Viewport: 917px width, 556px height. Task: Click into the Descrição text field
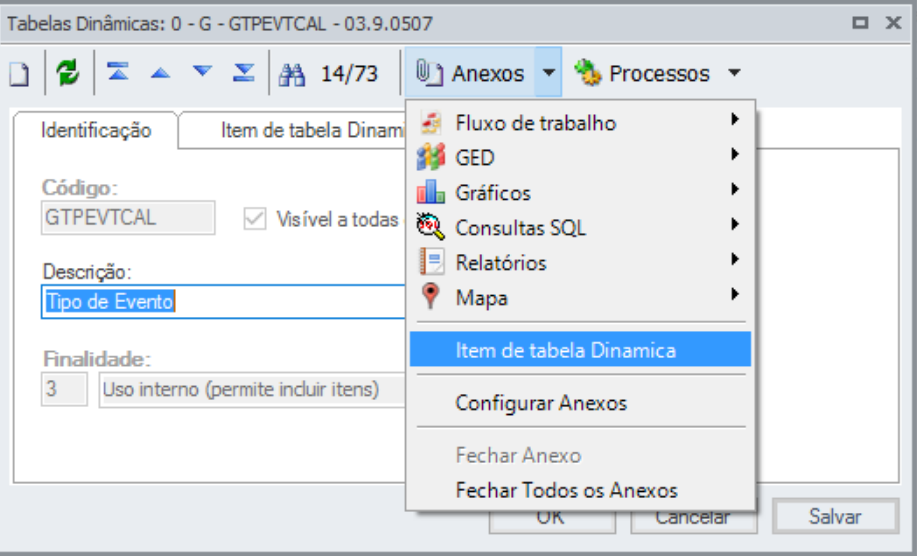(223, 302)
